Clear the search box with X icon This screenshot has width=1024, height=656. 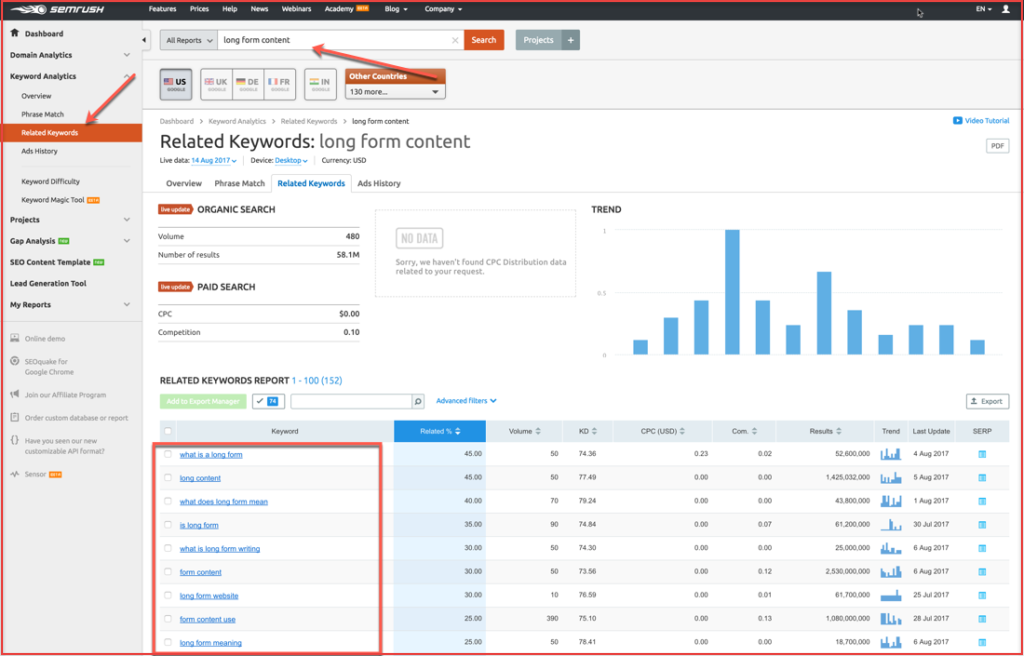tap(455, 40)
